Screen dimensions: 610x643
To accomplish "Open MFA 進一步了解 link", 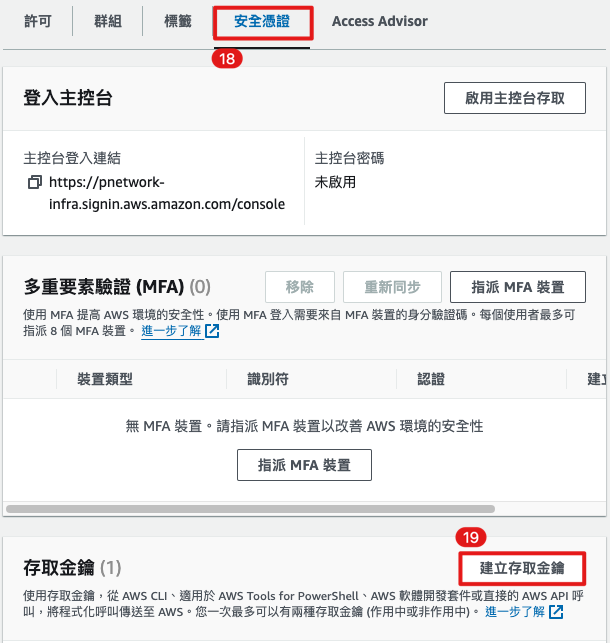I will 171,331.
